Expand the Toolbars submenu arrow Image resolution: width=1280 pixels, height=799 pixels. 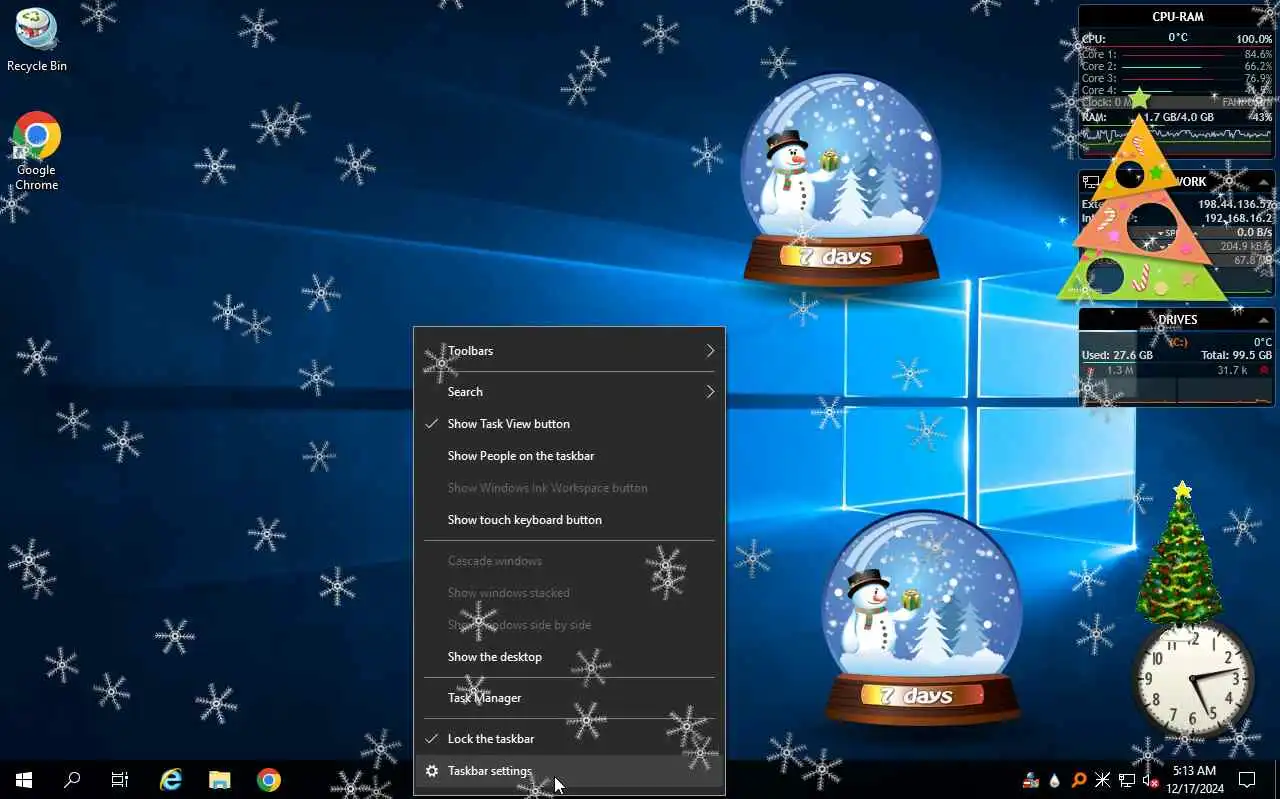(x=710, y=351)
